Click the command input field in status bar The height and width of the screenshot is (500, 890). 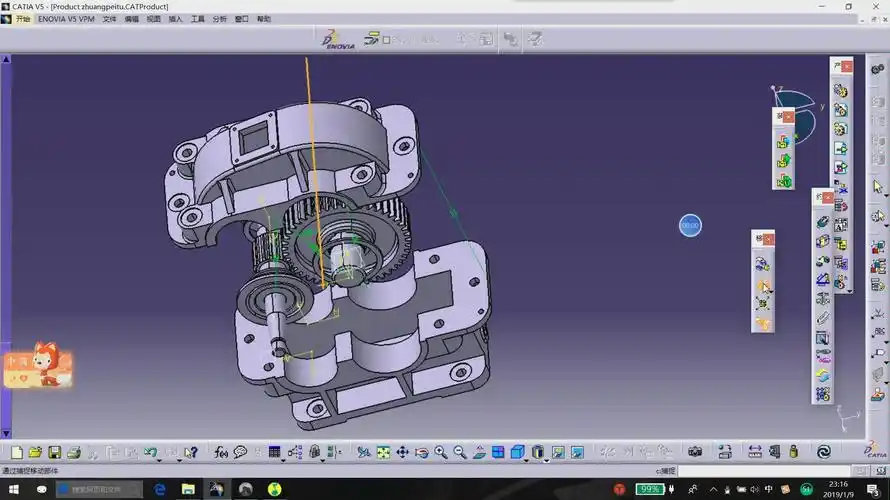[x=762, y=471]
